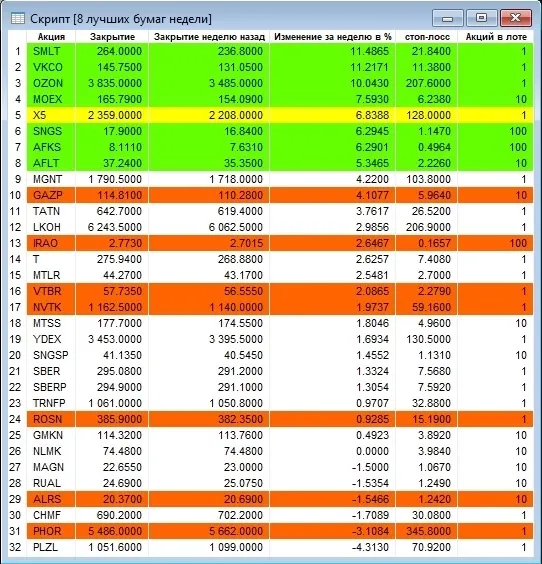This screenshot has width=542, height=564.
Task: Select the CHMF ticker cell
Action: (51, 515)
